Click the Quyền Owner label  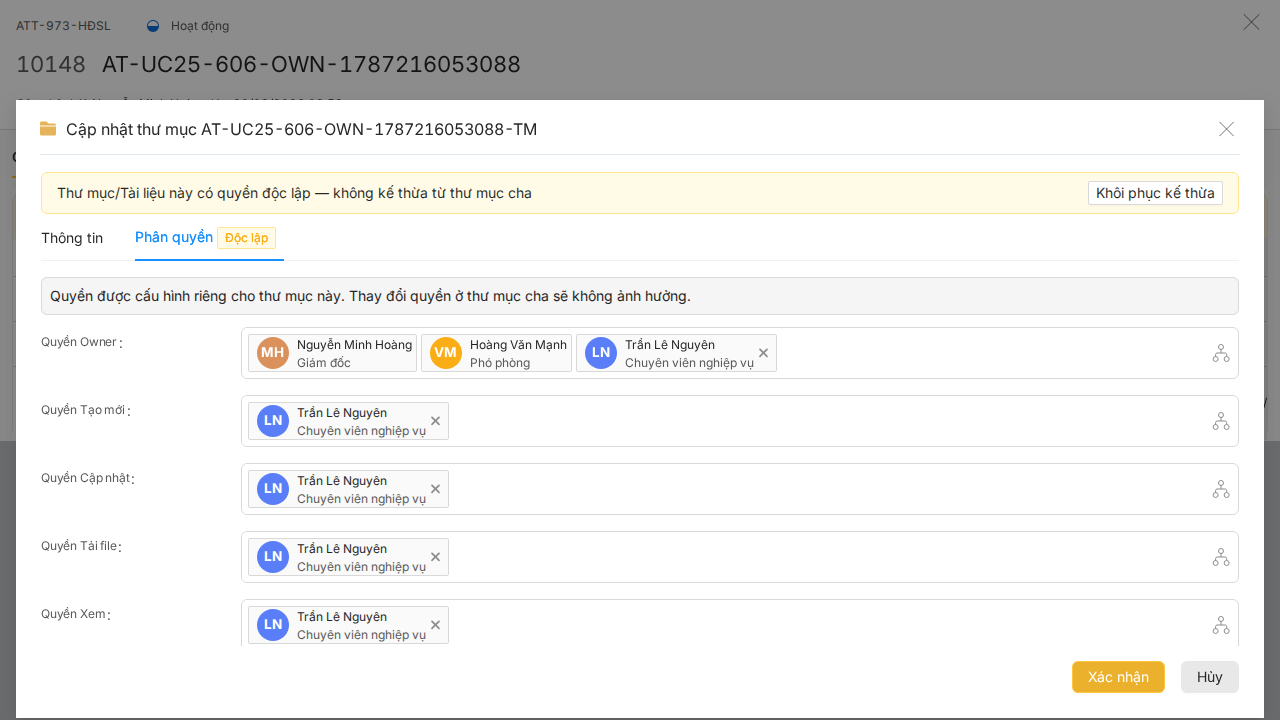pos(79,342)
